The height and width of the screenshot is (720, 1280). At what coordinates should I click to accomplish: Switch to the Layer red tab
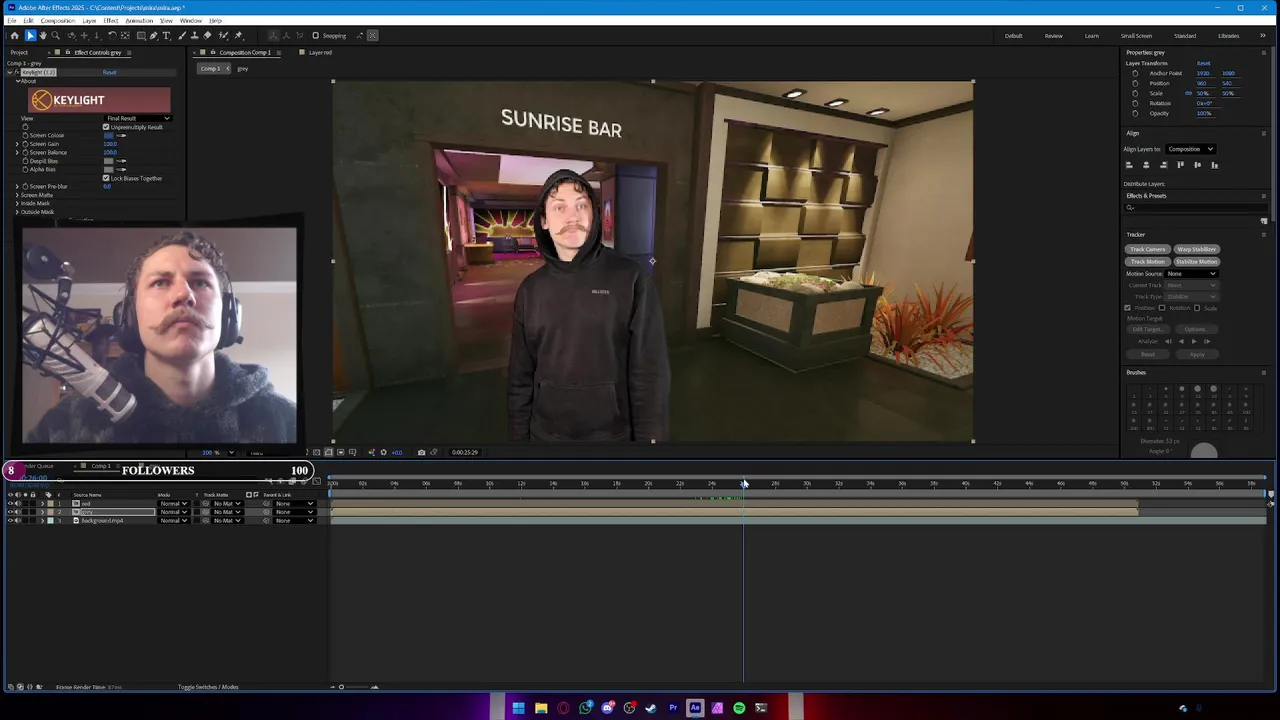click(x=320, y=52)
